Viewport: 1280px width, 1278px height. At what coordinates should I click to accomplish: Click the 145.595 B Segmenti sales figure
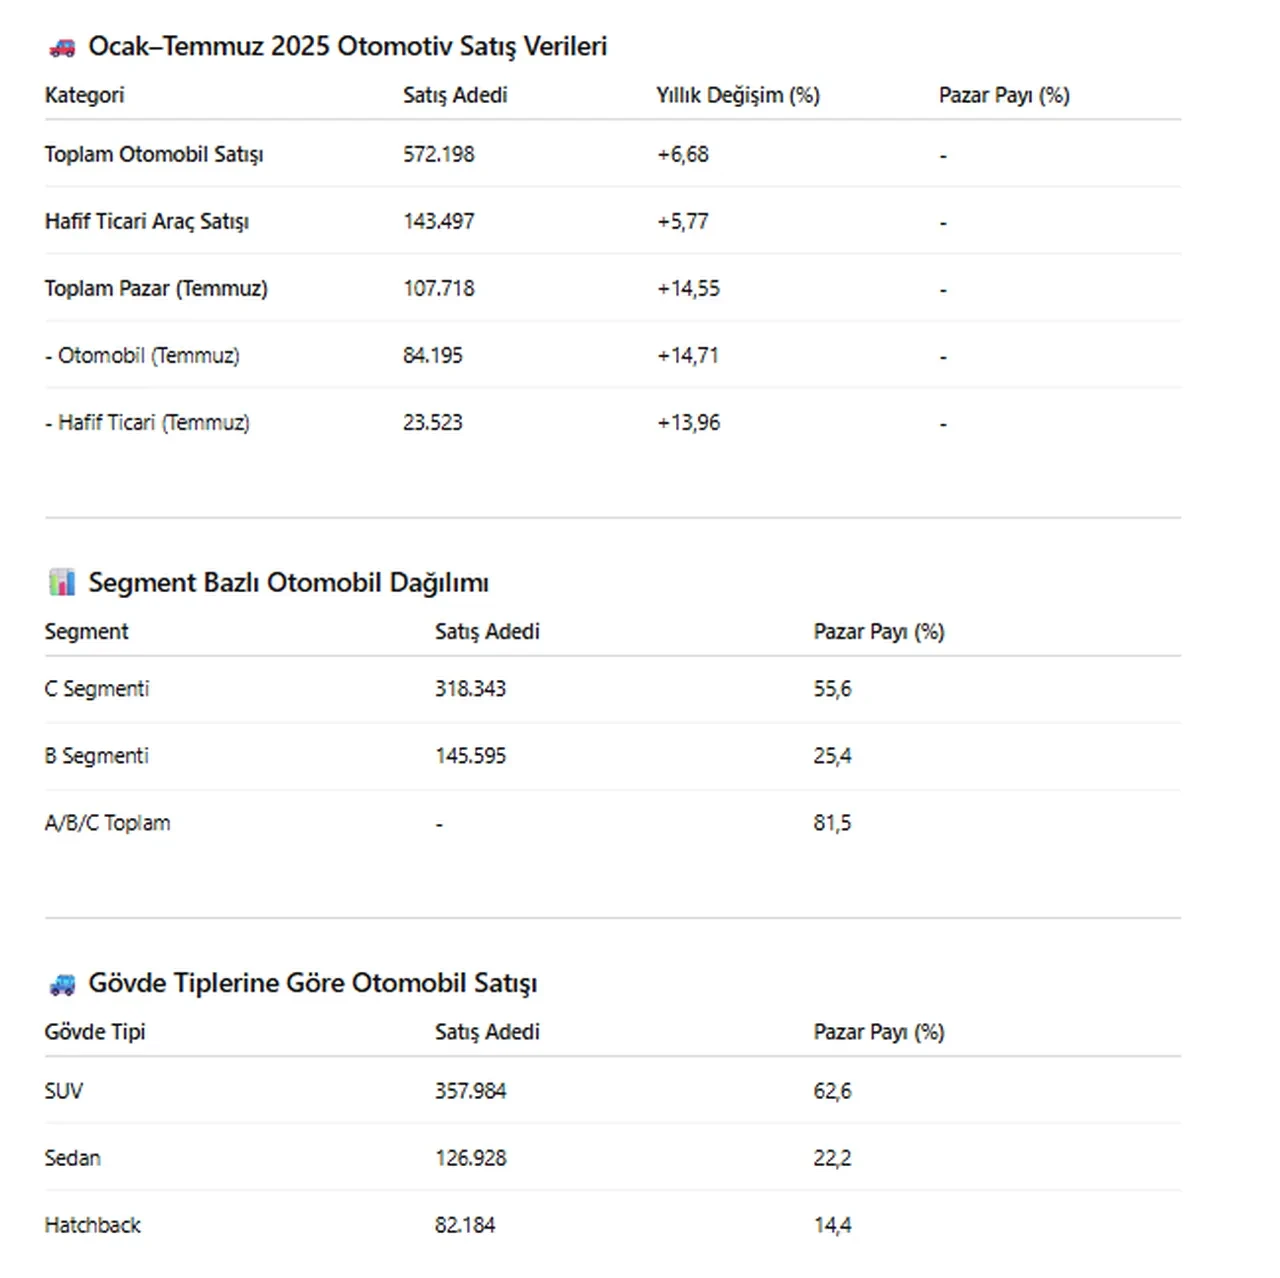coord(470,756)
